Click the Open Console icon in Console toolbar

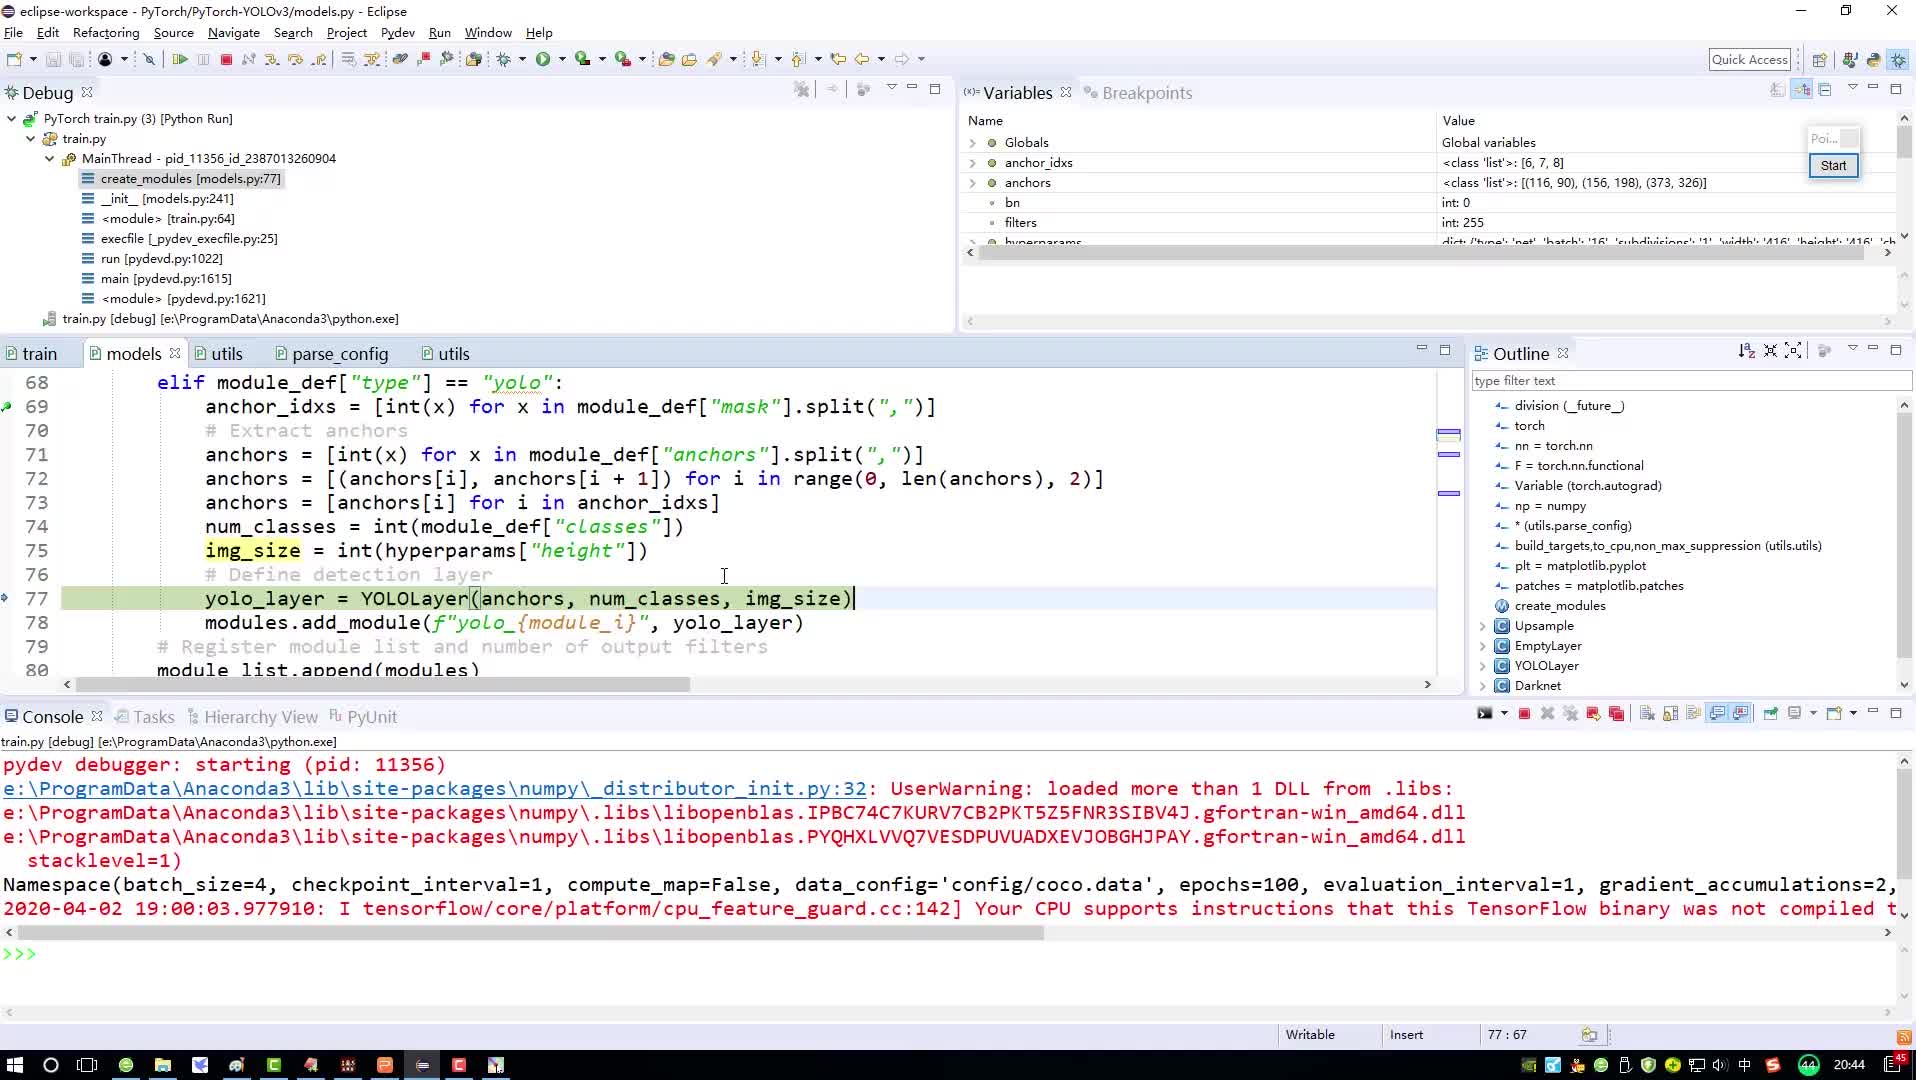click(x=1834, y=714)
